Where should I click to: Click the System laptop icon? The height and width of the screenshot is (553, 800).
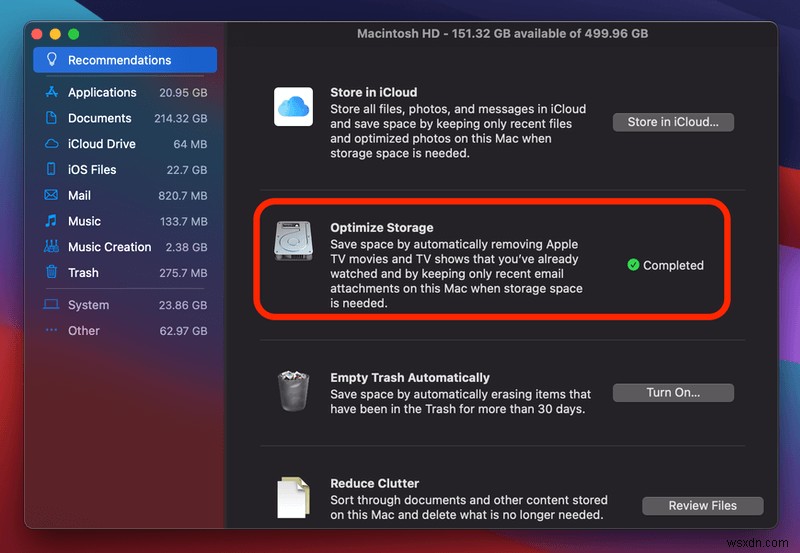coord(51,305)
